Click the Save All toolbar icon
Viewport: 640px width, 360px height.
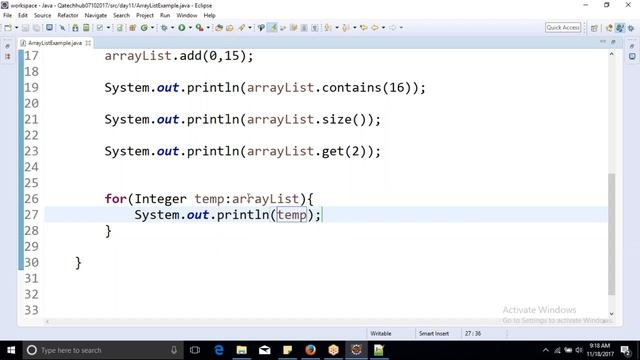37,28
